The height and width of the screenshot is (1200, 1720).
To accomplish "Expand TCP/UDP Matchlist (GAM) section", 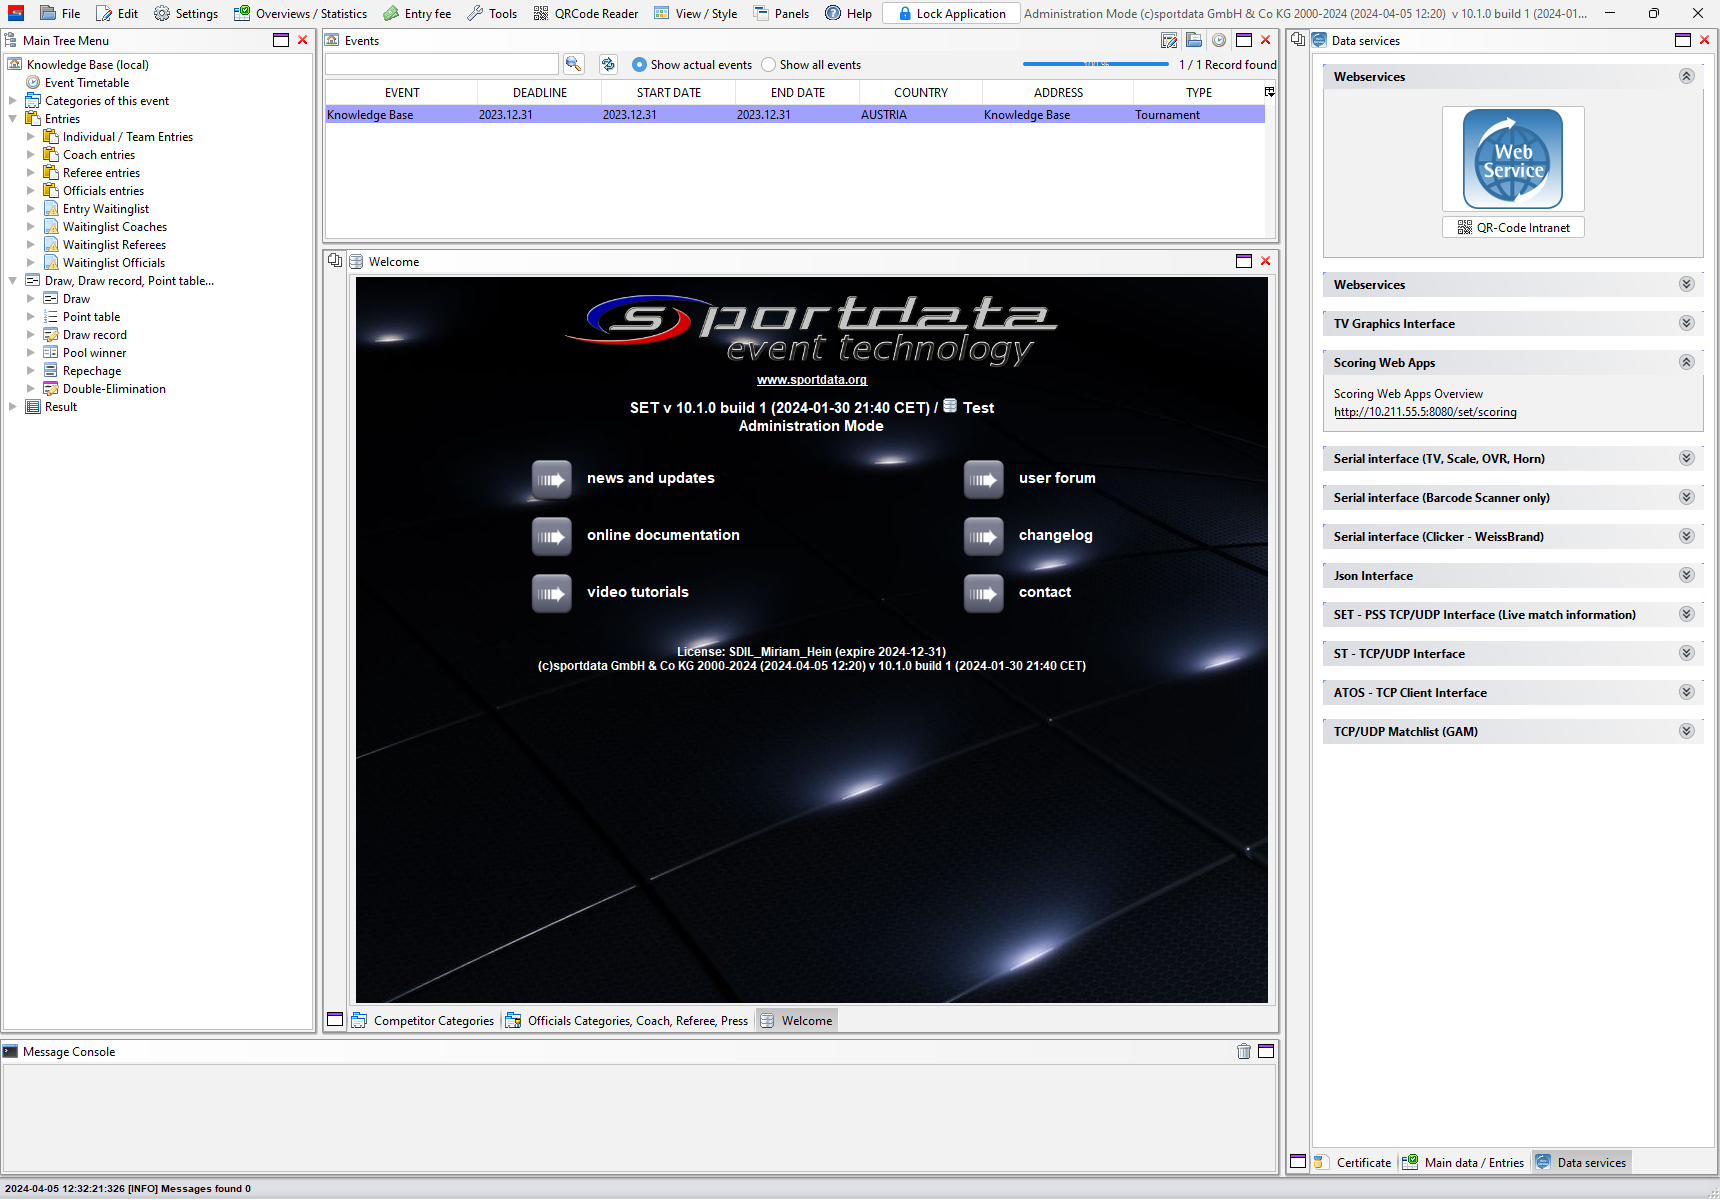I will tap(1686, 731).
